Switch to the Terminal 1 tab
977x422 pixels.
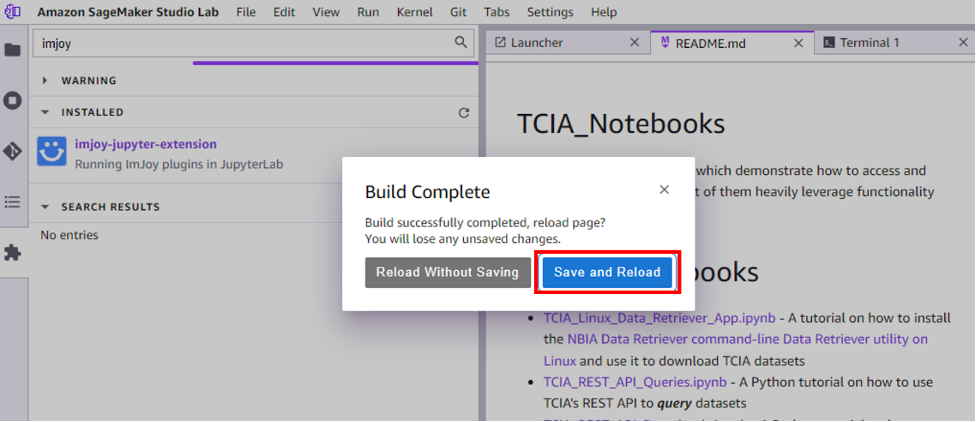(x=895, y=42)
